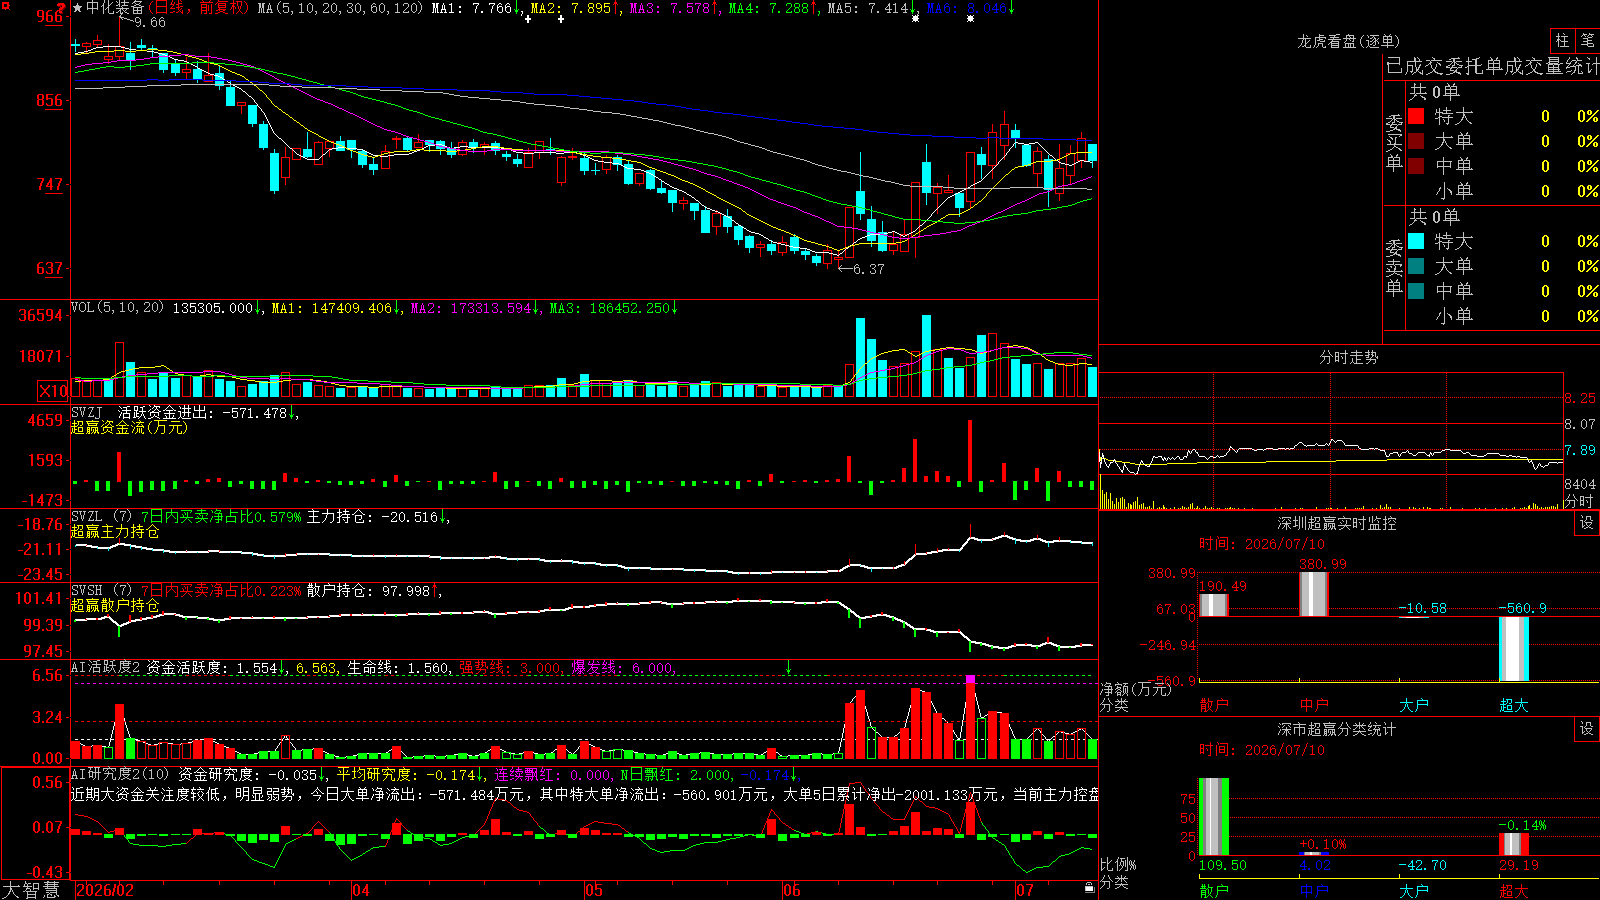The image size is (1600, 900).
Task: Click the red 特大 buy-order legend square
Action: [x=1416, y=116]
